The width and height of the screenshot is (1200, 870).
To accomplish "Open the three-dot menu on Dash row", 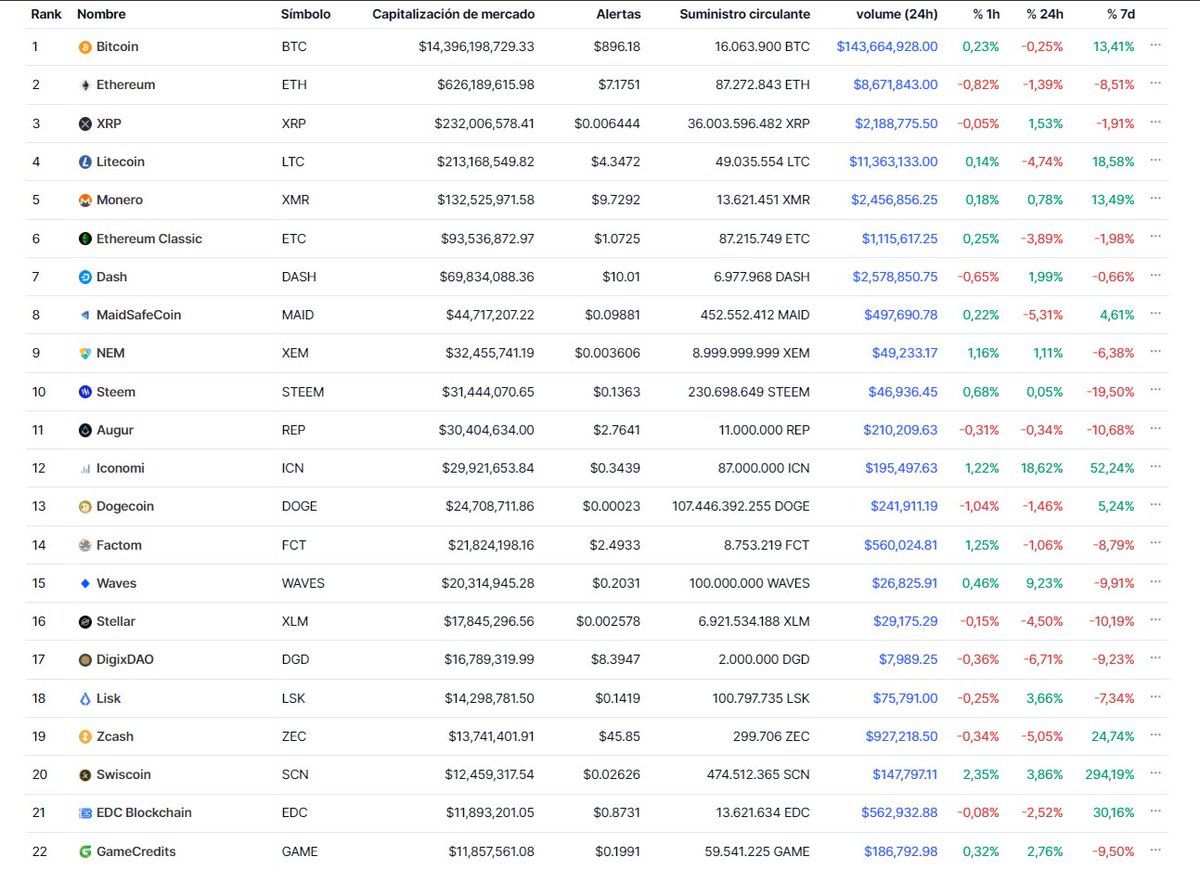I will pyautogui.click(x=1156, y=275).
